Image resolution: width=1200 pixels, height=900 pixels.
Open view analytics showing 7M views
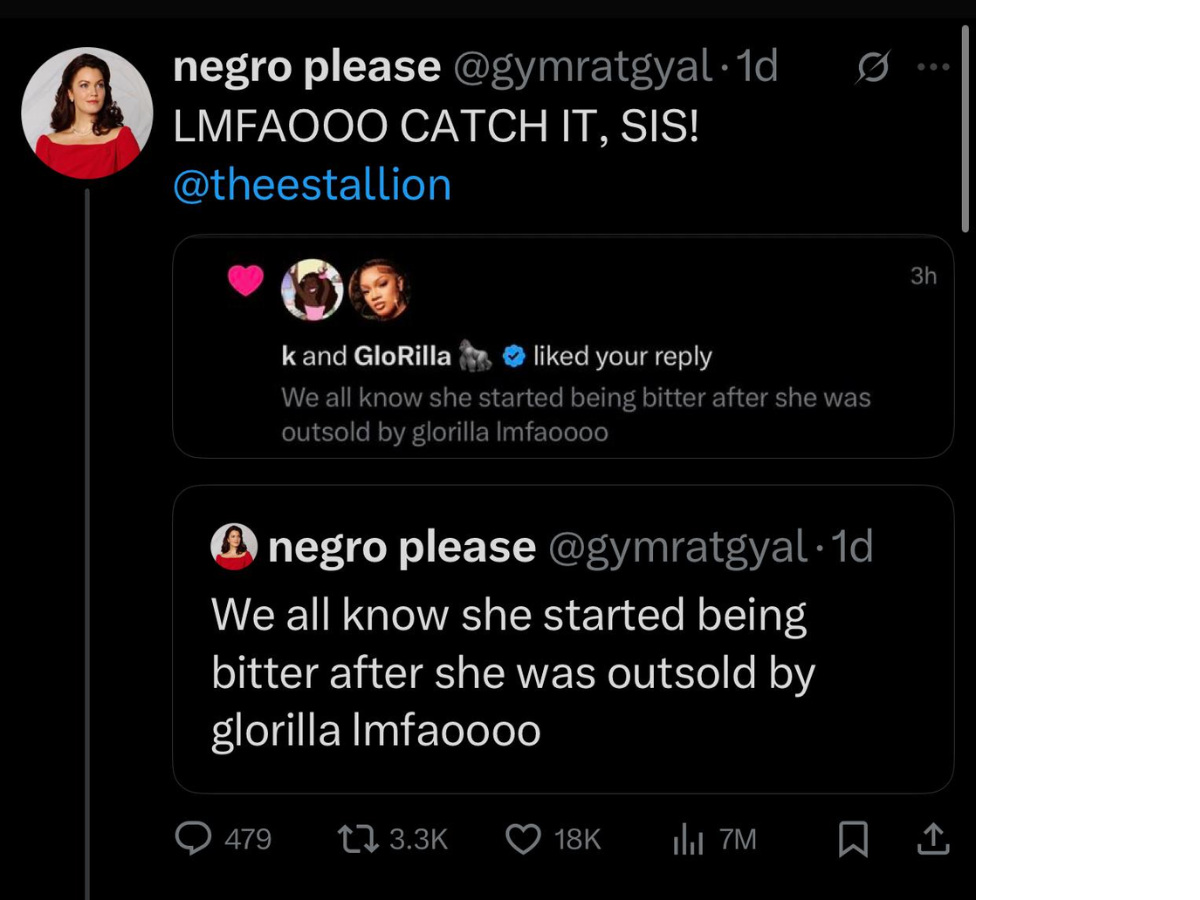[688, 838]
